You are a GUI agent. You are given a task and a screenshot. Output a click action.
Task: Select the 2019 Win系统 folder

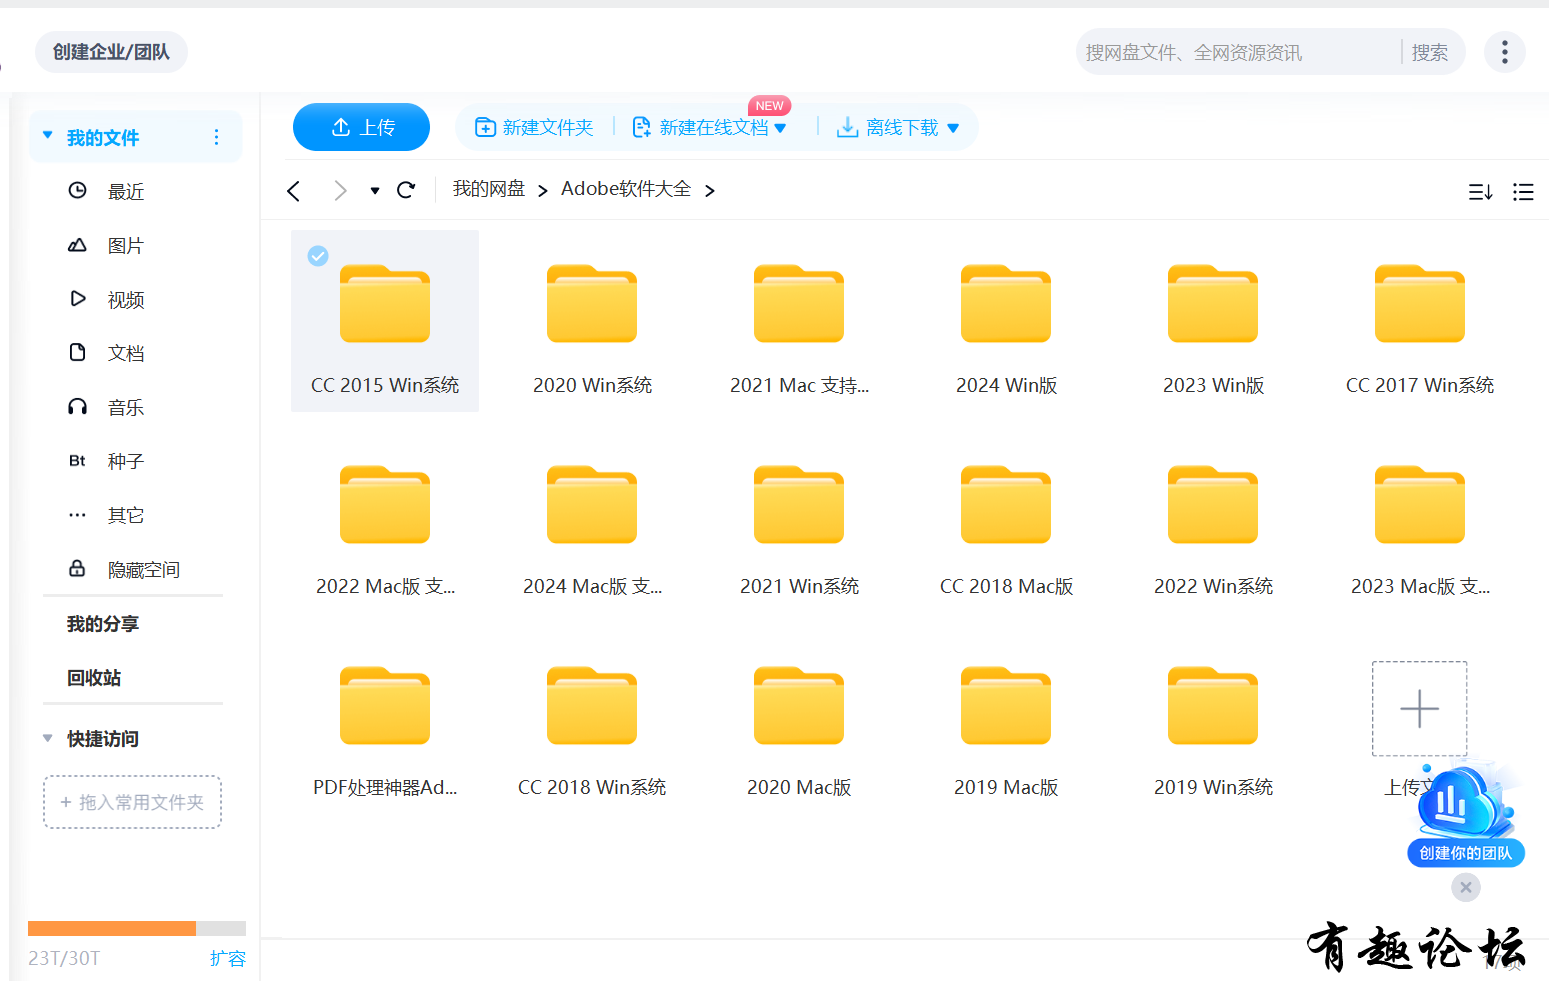1213,723
